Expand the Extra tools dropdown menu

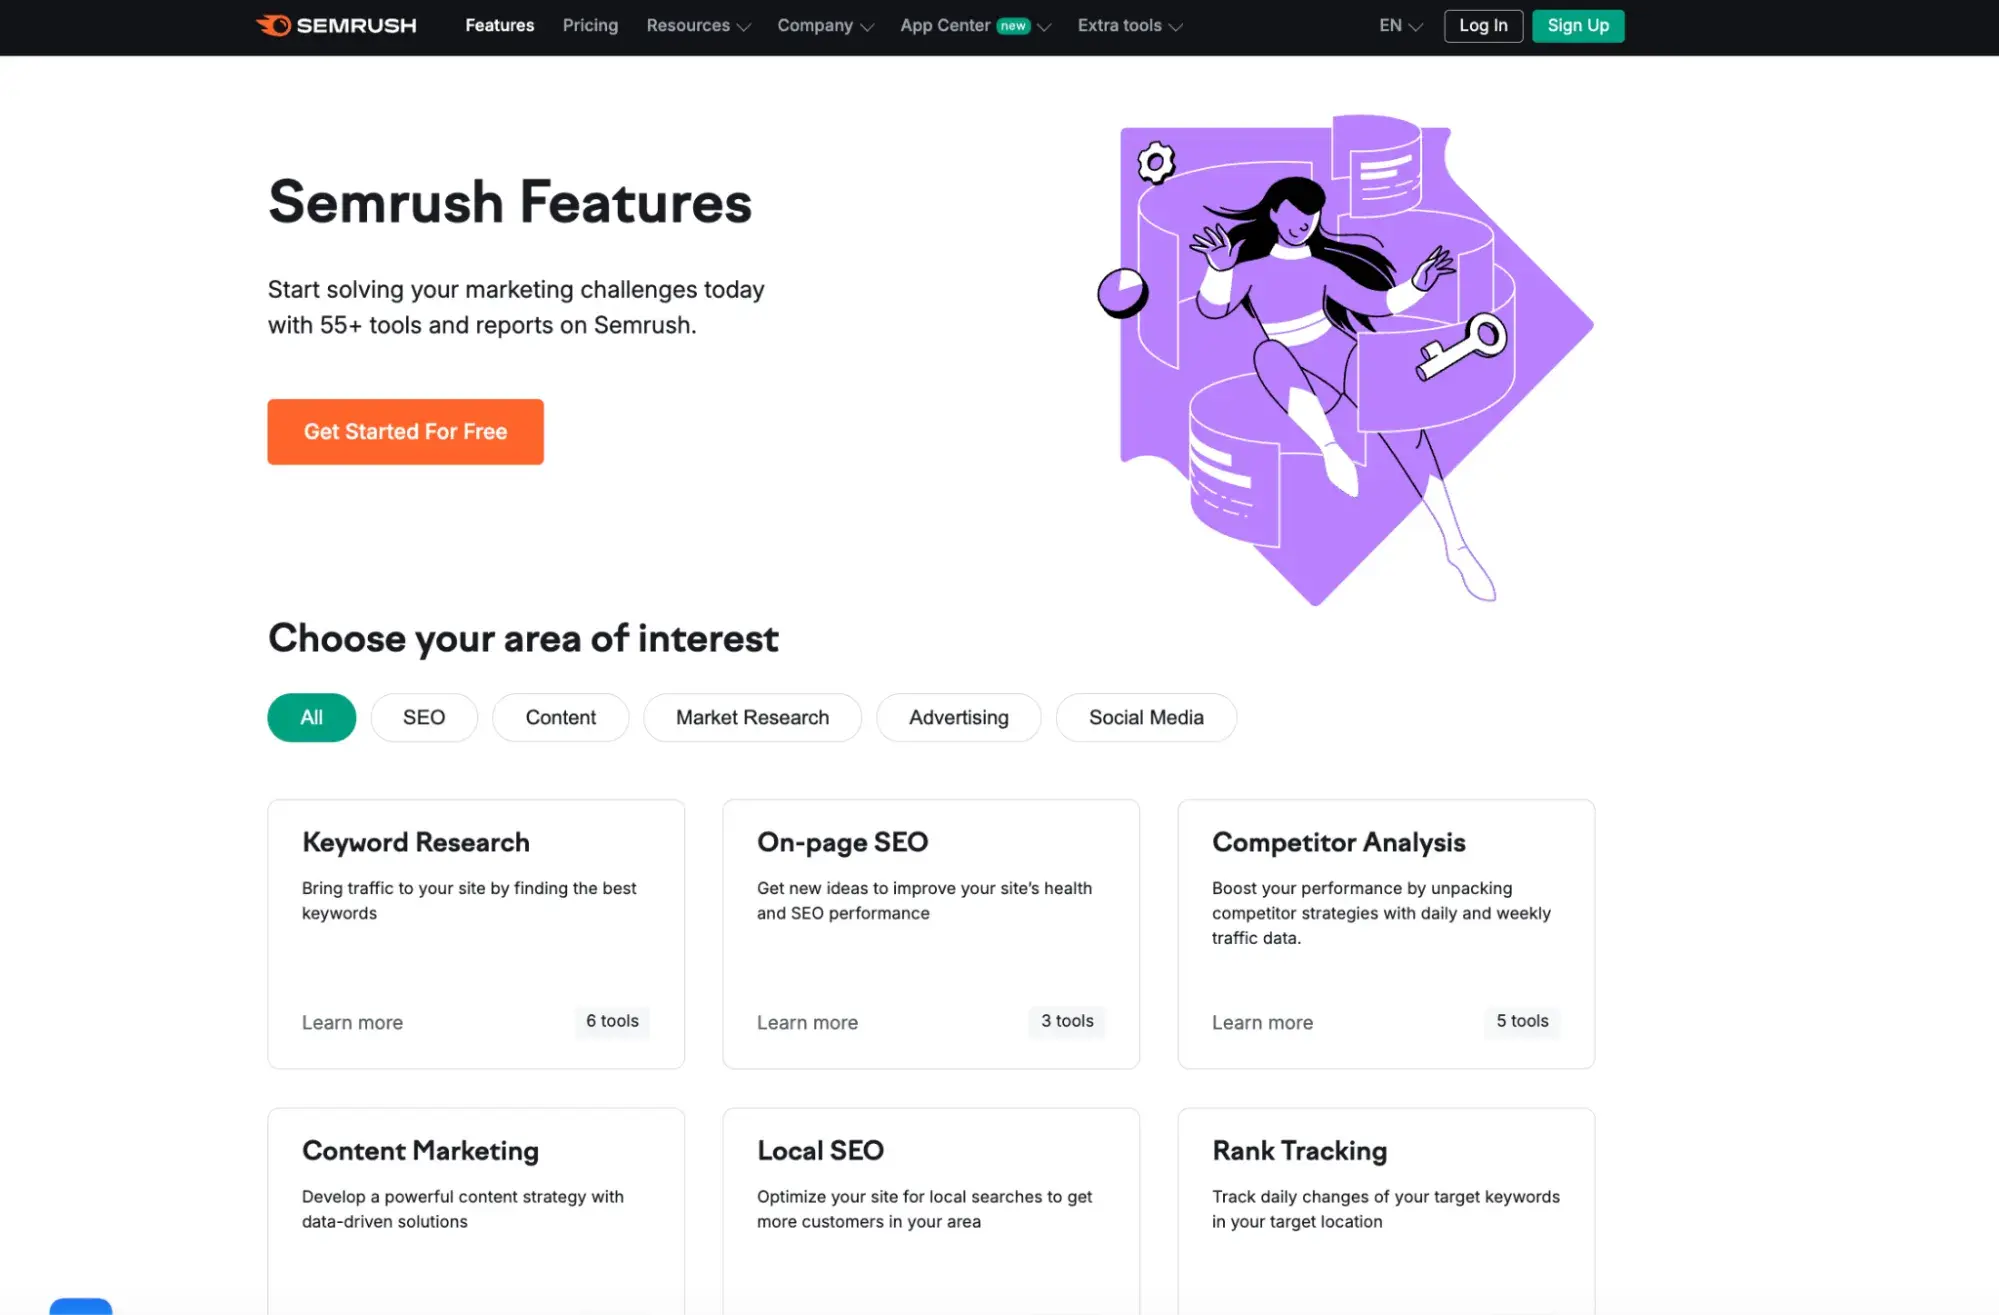tap(1129, 25)
